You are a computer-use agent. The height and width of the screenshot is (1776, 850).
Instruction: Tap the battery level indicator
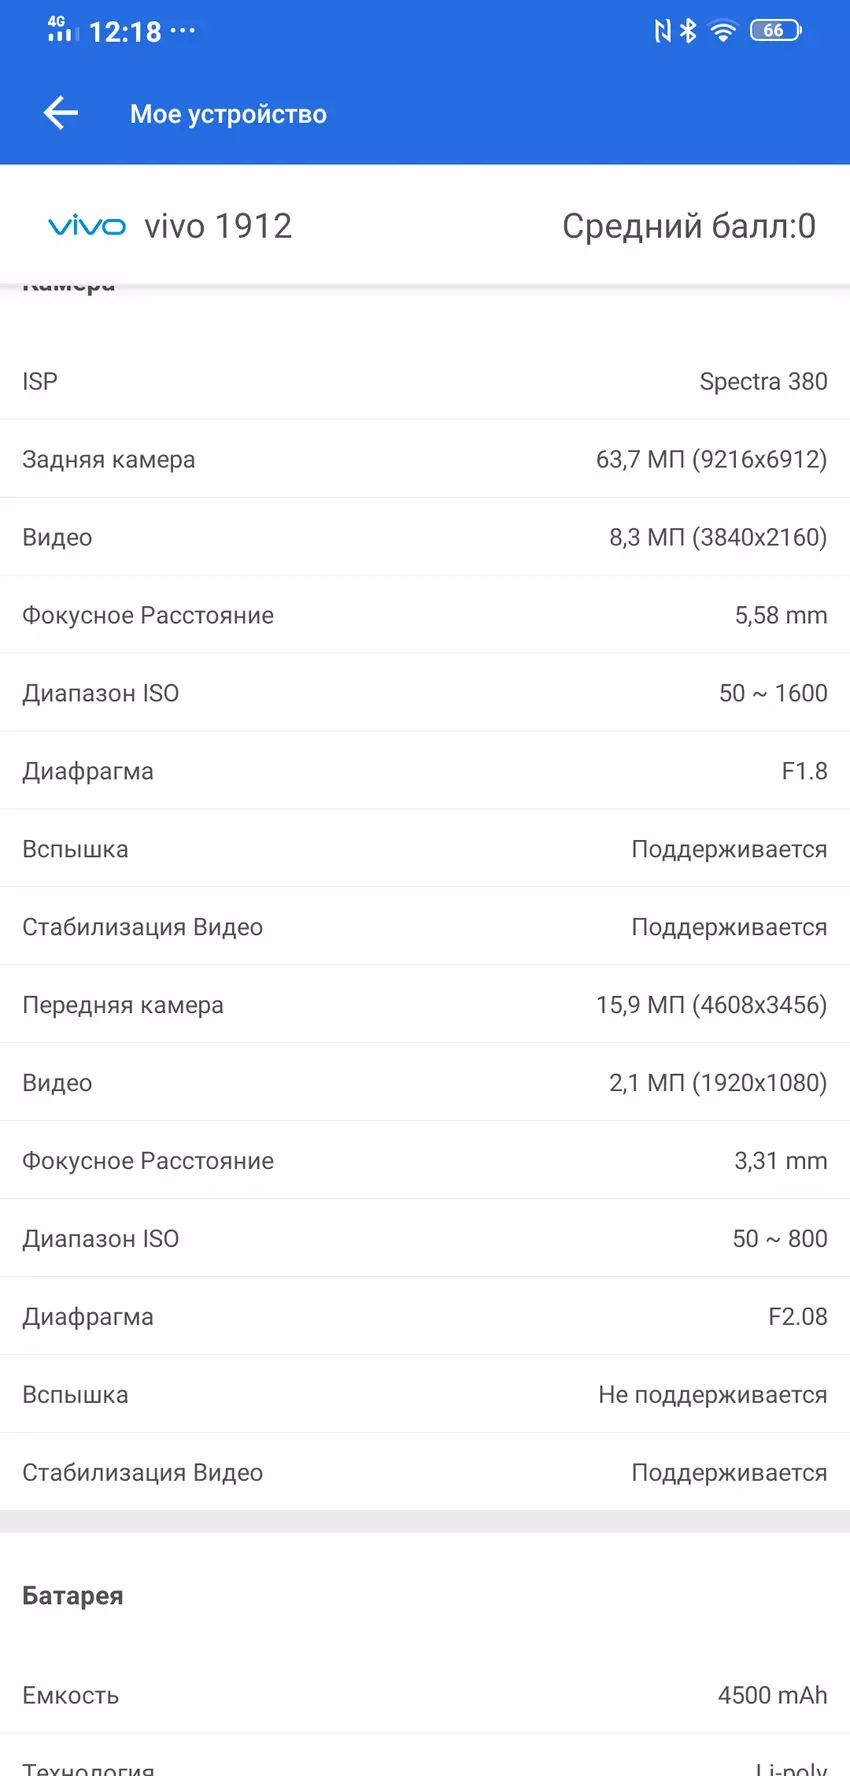(775, 31)
